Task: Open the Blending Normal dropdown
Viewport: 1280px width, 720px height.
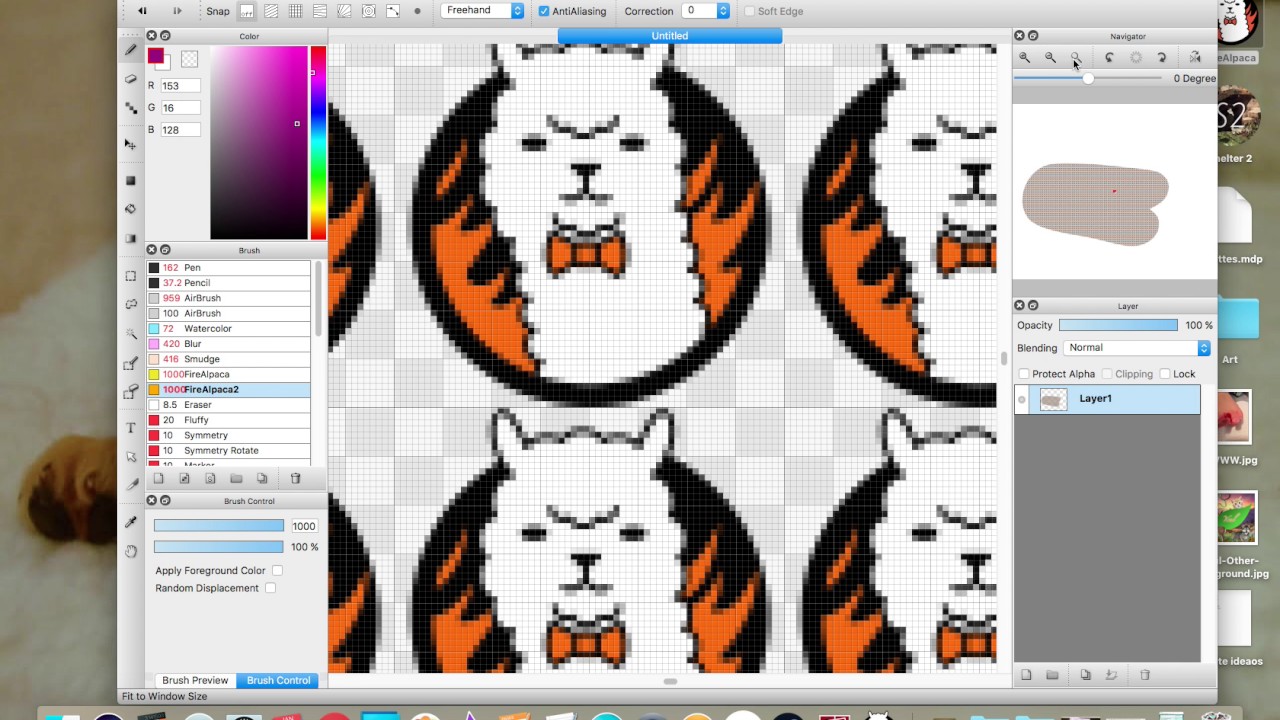Action: [x=1137, y=348]
